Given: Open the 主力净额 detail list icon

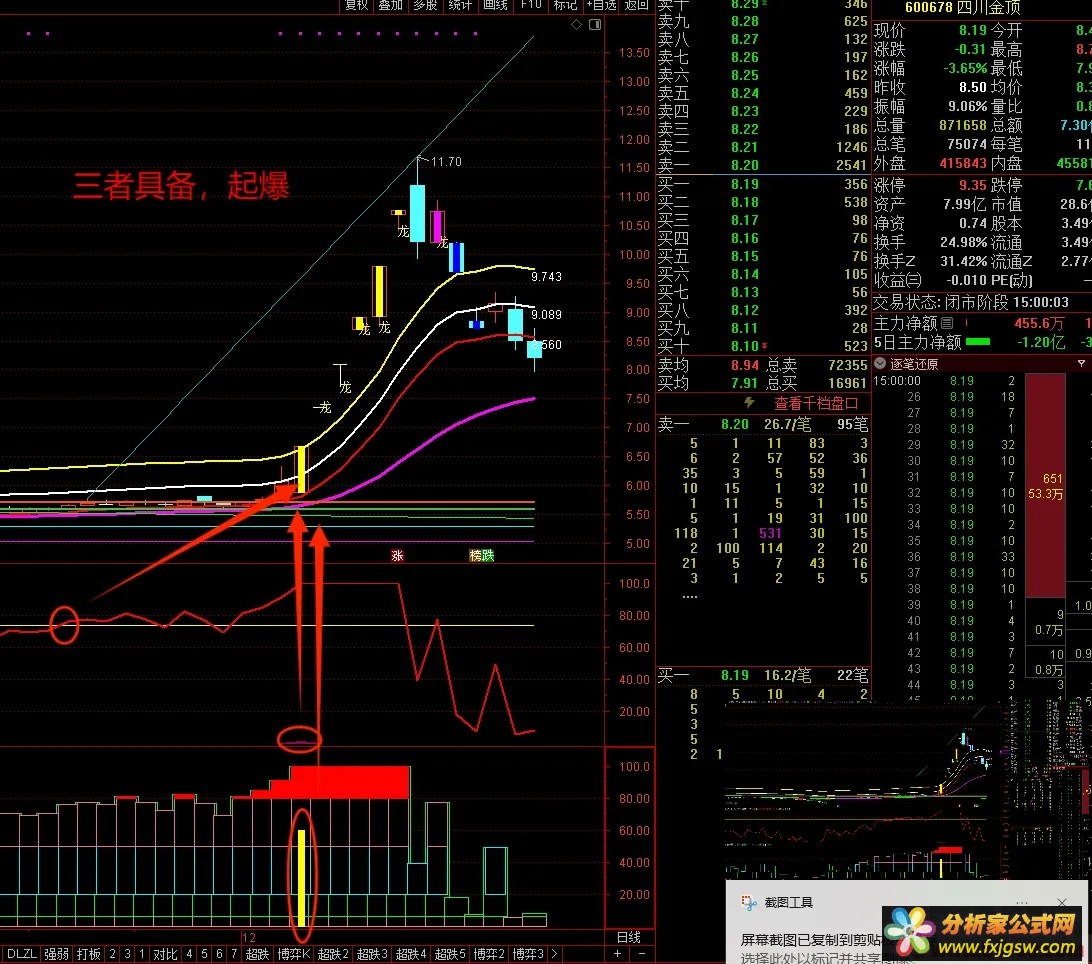Looking at the screenshot, I should [x=947, y=323].
